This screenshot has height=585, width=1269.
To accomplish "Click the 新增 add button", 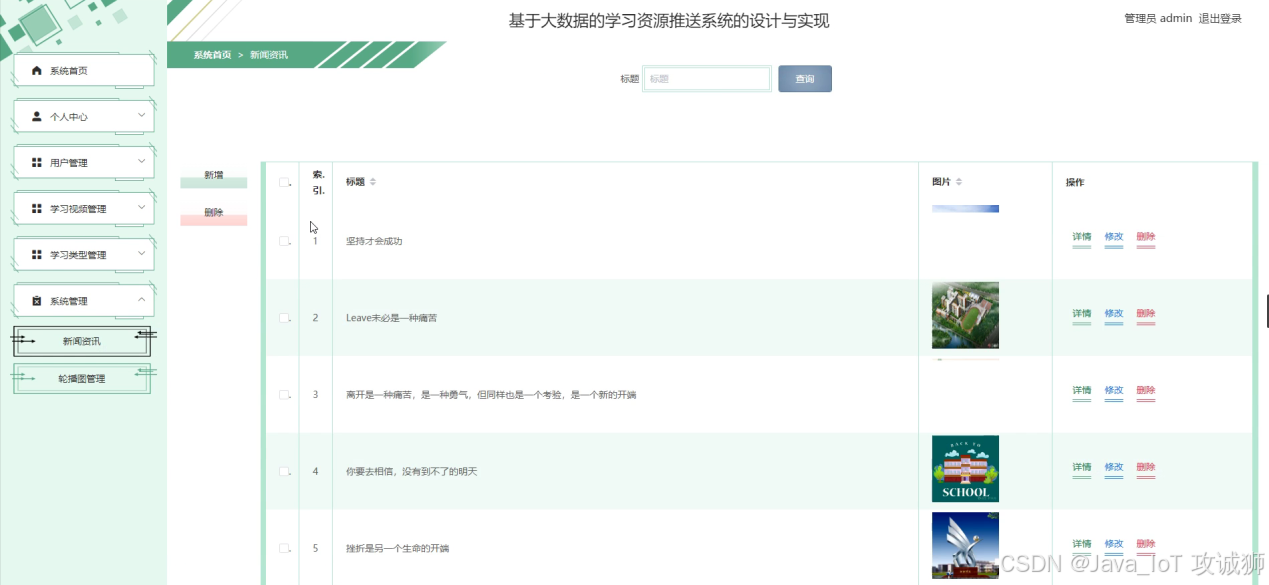I will 213,178.
